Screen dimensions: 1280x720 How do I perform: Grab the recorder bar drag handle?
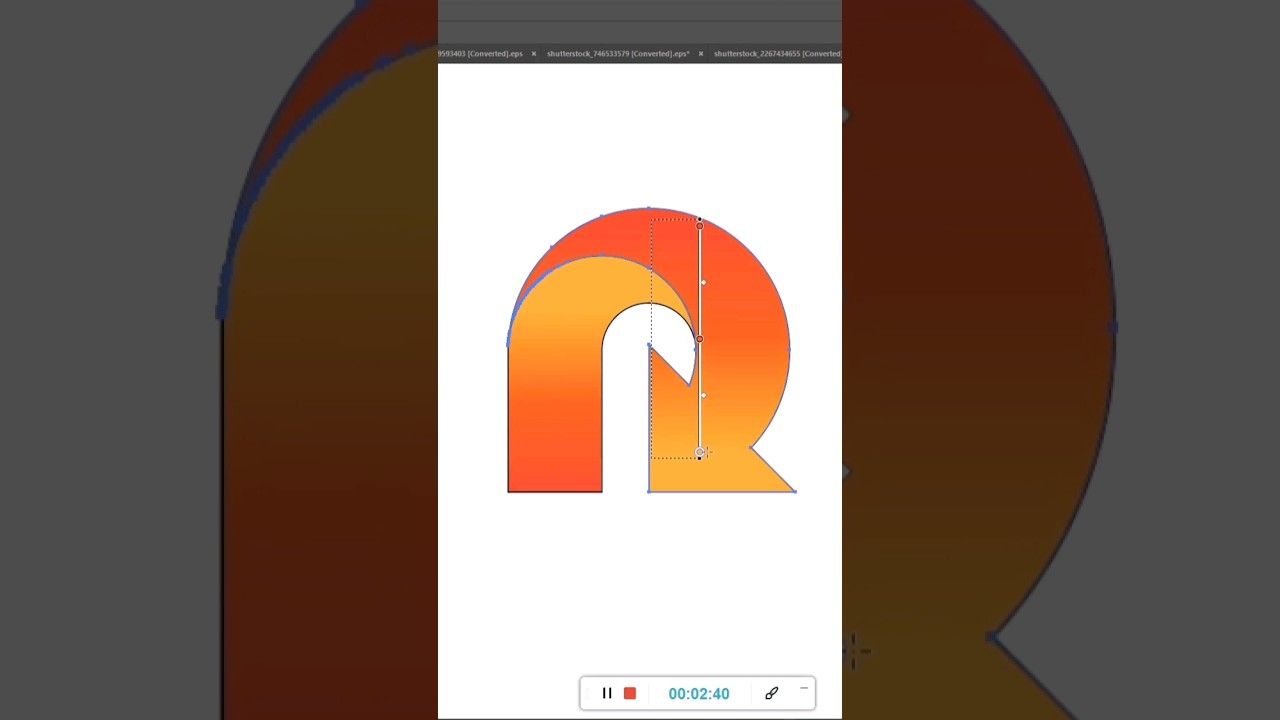tap(589, 693)
